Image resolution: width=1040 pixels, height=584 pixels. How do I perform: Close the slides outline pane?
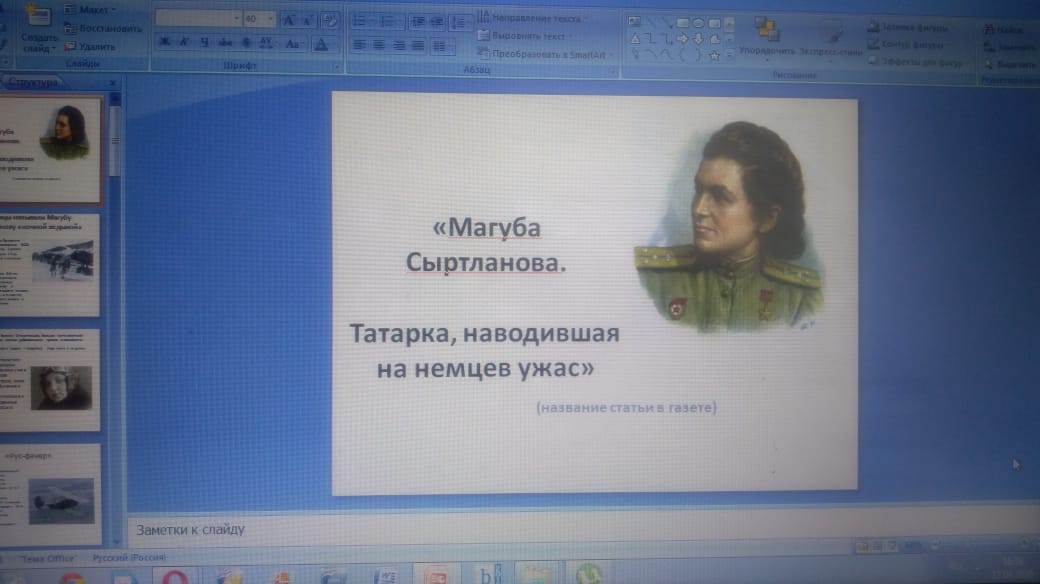[112, 83]
